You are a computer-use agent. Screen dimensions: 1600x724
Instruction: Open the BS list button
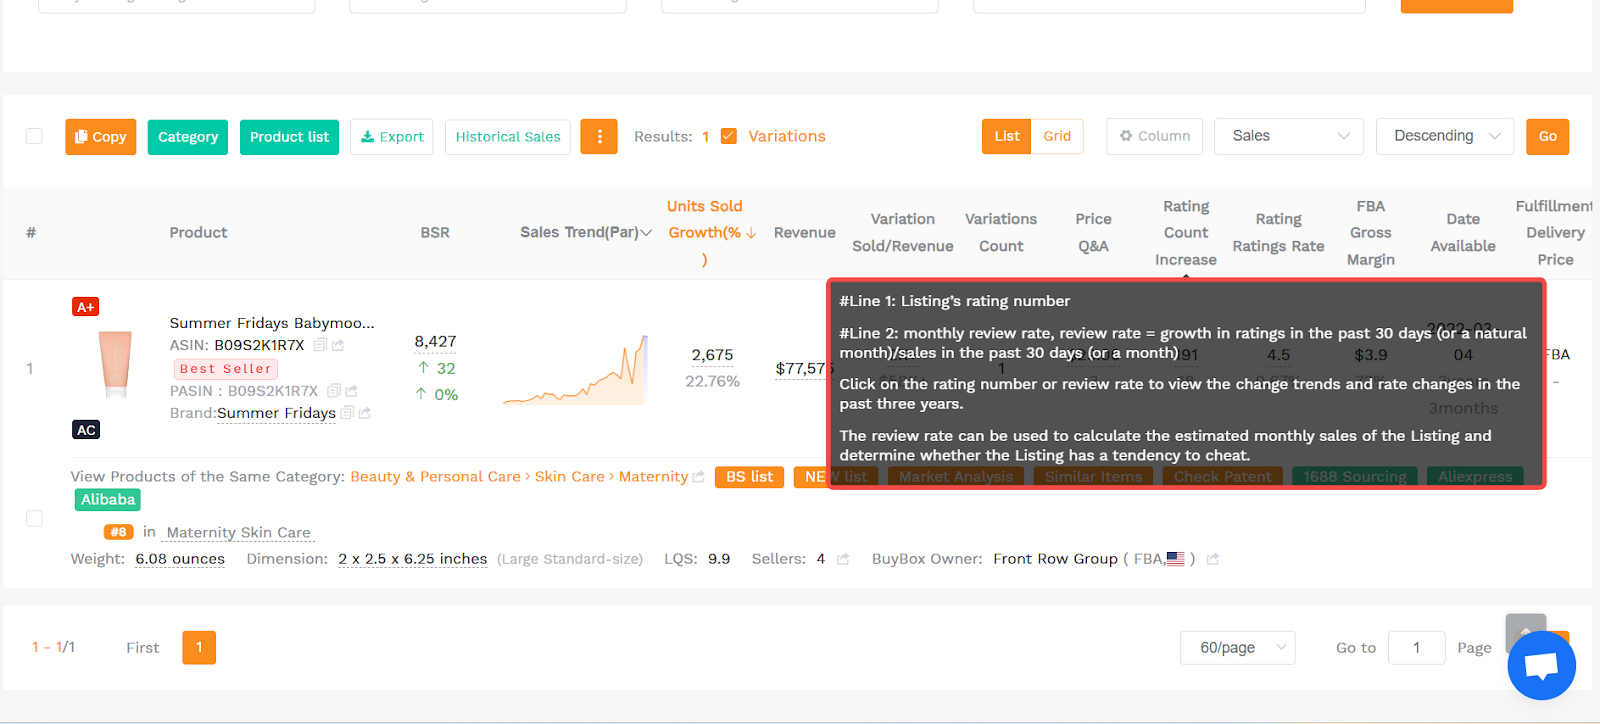coord(749,477)
